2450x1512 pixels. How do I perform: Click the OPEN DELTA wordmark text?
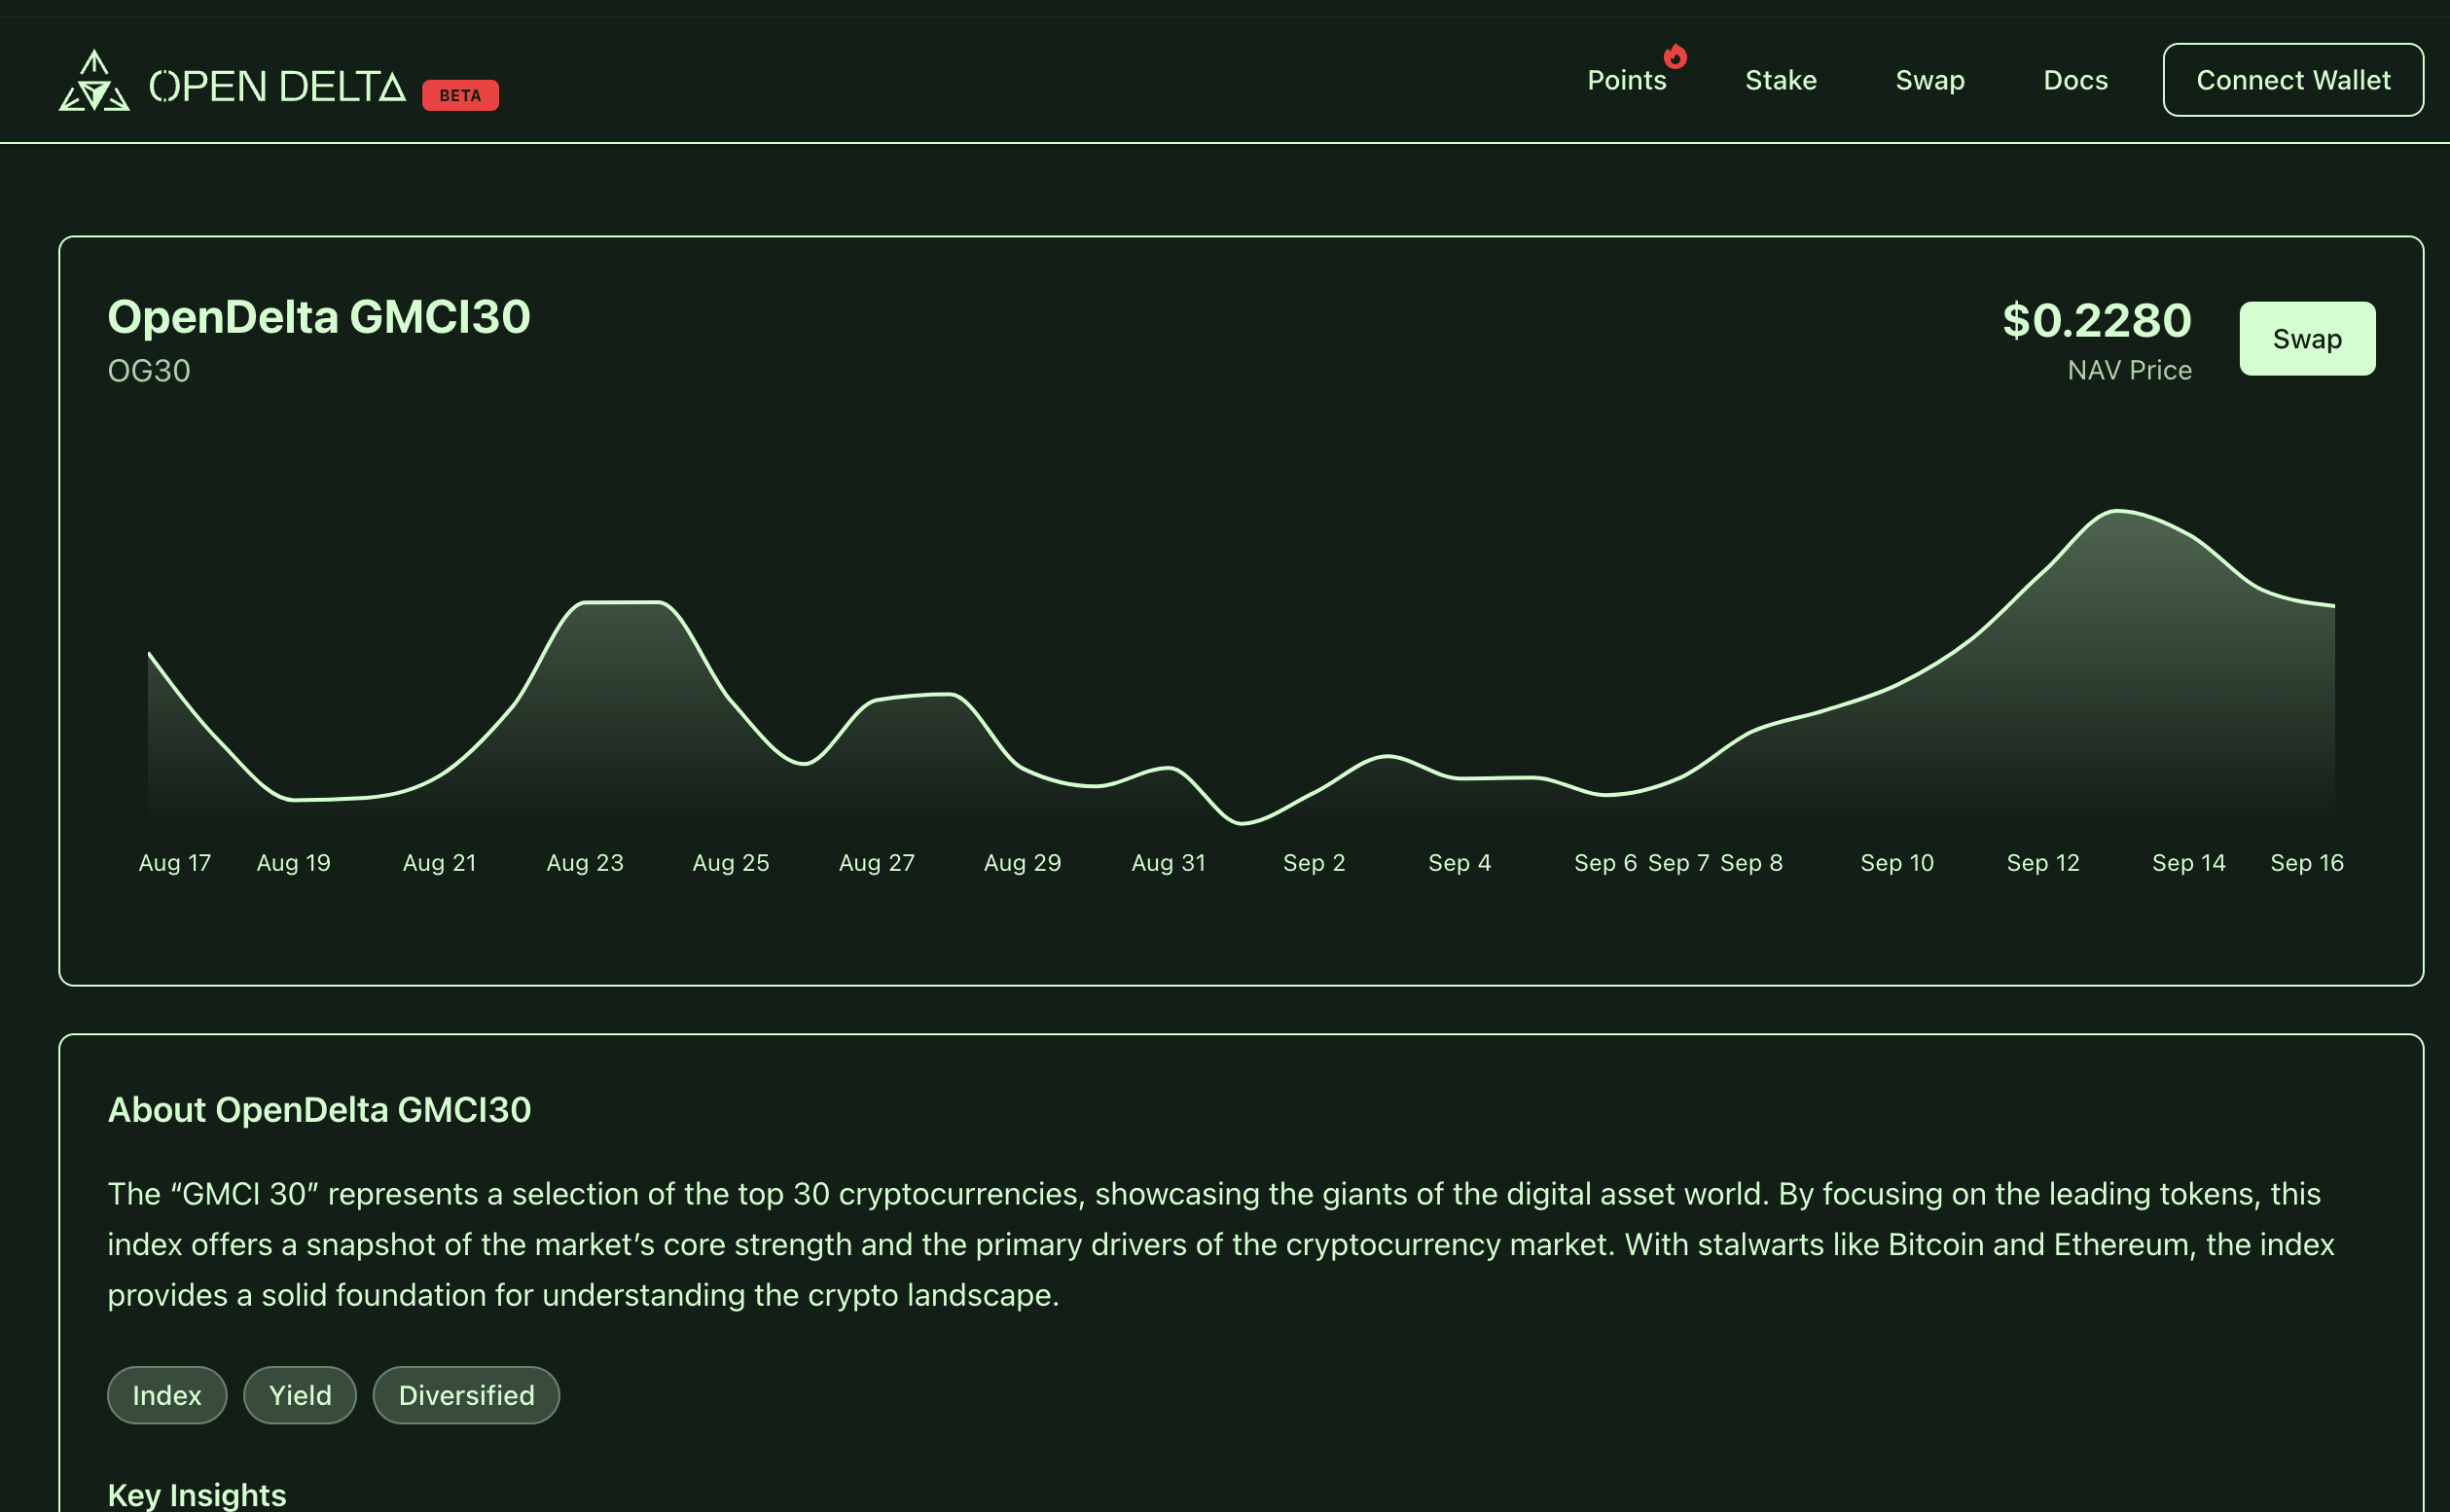click(277, 87)
